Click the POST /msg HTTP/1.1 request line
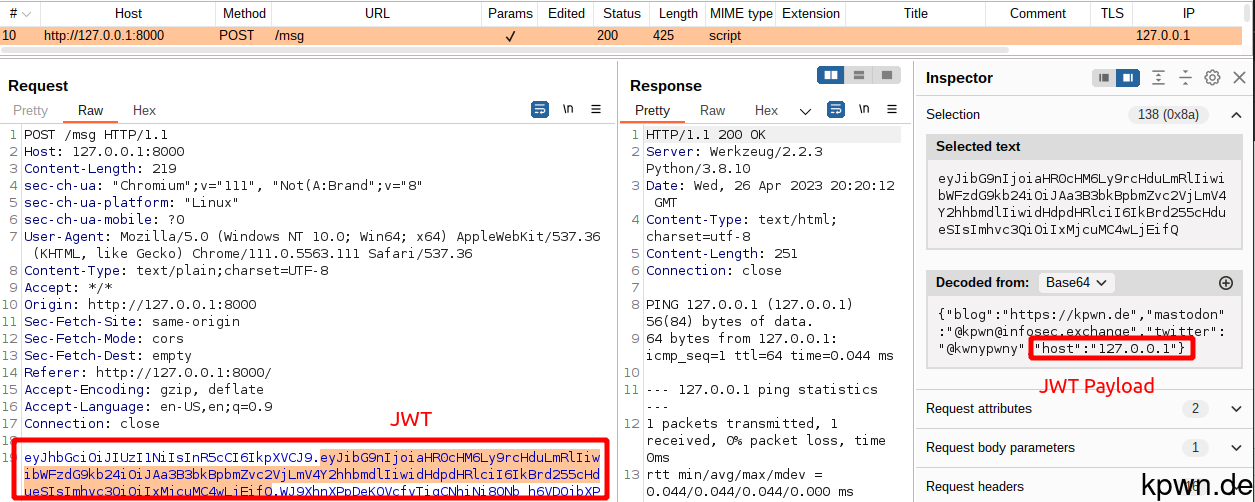Viewport: 1255px width, 502px height. [96, 135]
